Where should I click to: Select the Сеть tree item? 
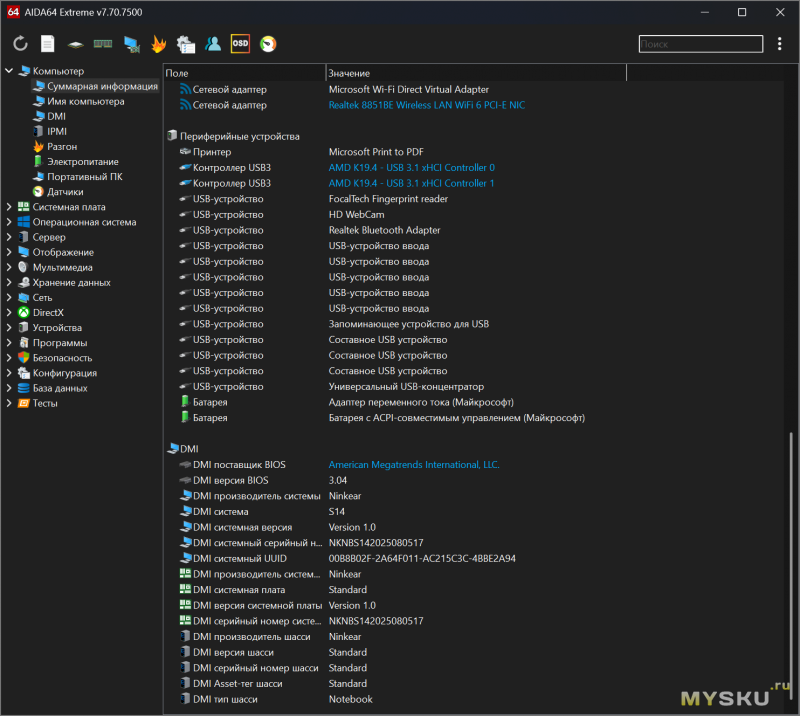35,298
